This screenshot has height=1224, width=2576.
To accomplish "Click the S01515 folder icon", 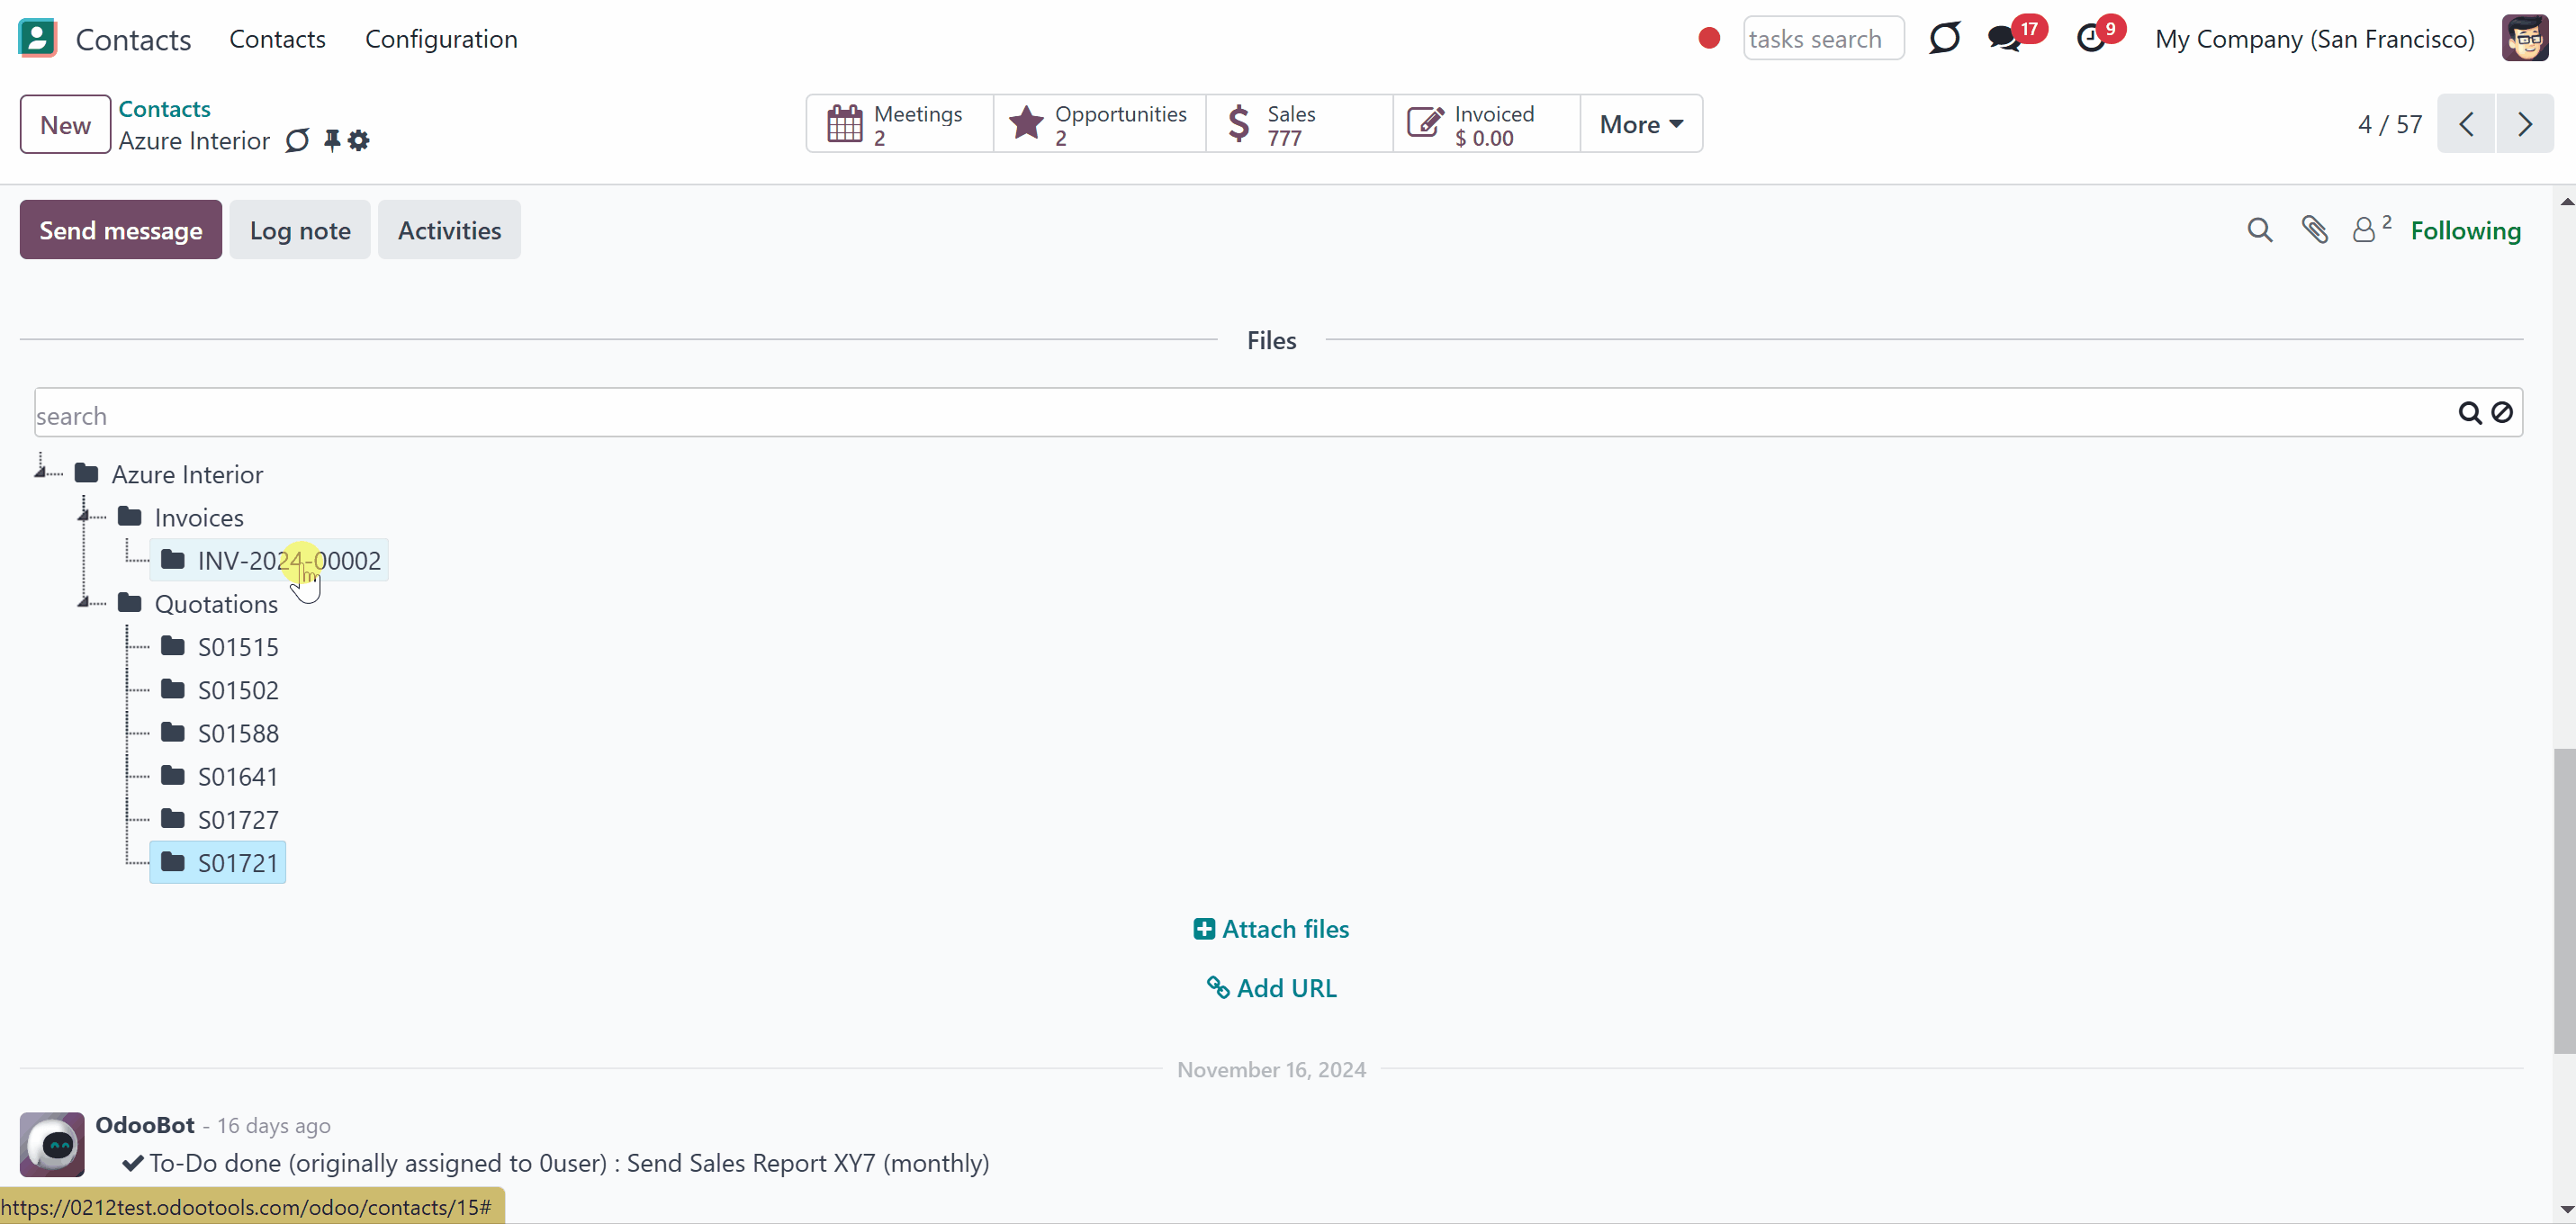I will click(x=173, y=645).
